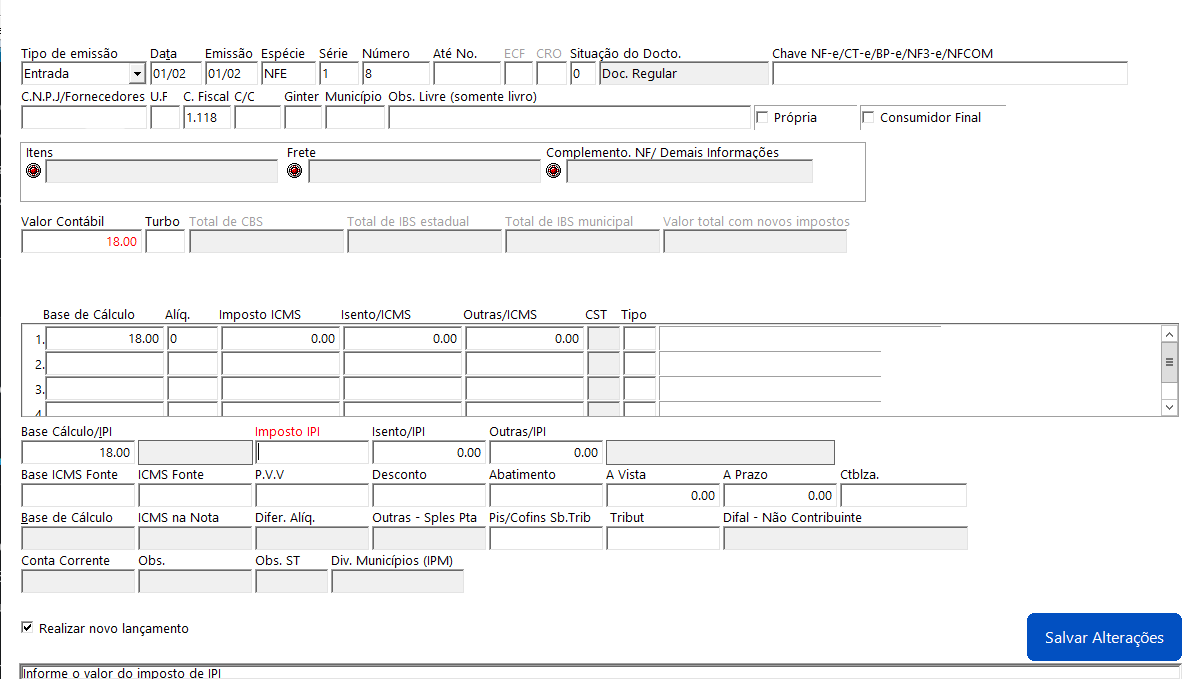The height and width of the screenshot is (679, 1201).
Task: Toggle the Própria checkbox
Action: tap(763, 118)
